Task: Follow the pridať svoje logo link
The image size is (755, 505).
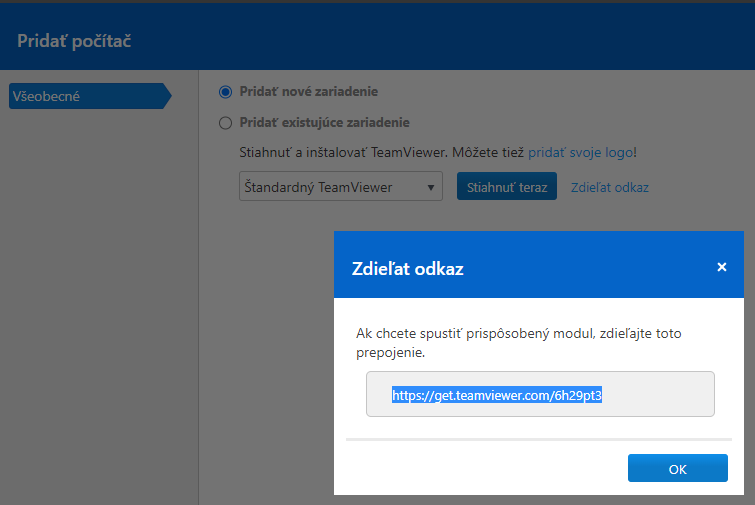Action: coord(581,153)
